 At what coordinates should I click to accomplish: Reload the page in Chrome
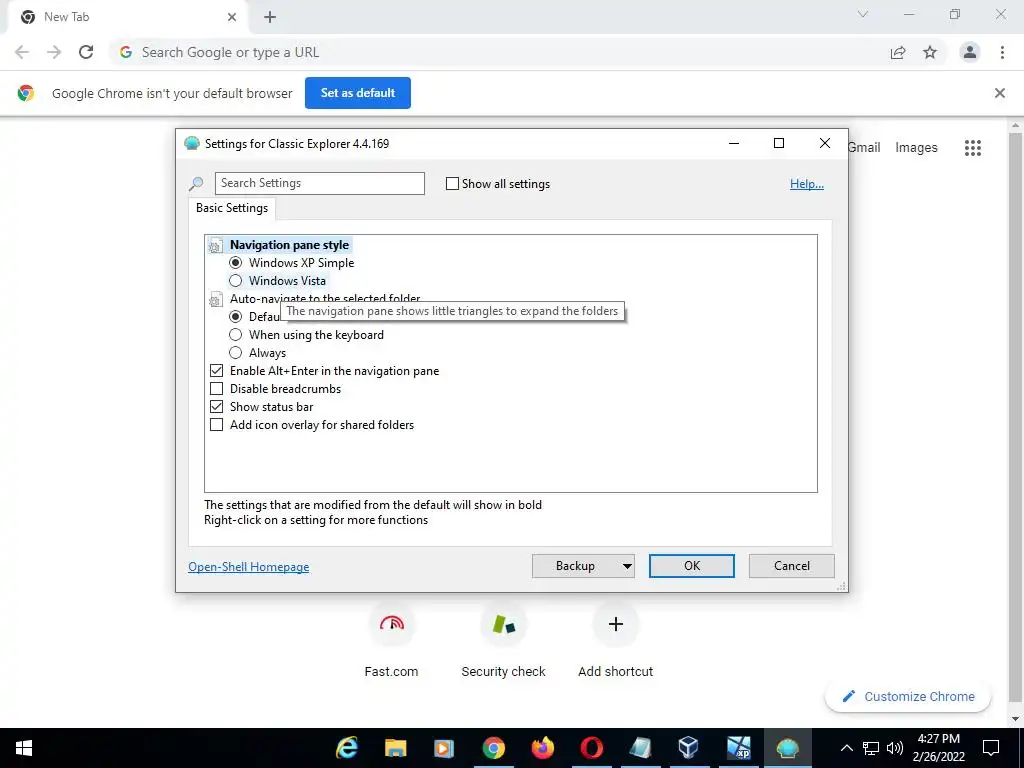[86, 52]
